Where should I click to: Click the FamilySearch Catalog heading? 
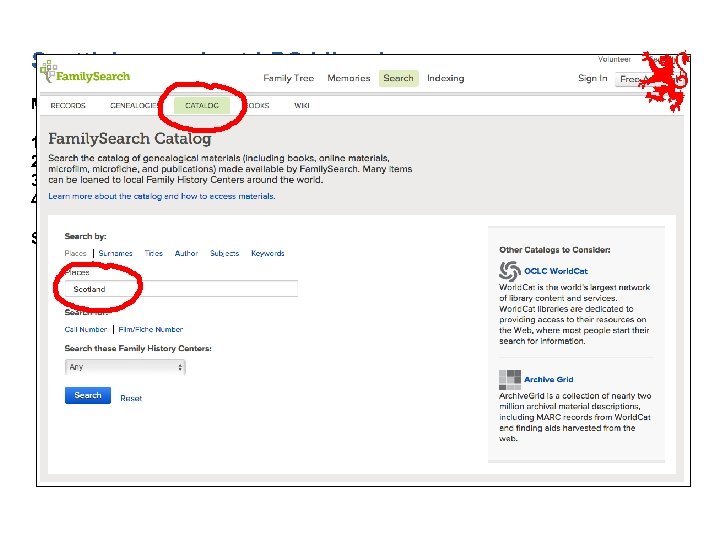129,138
